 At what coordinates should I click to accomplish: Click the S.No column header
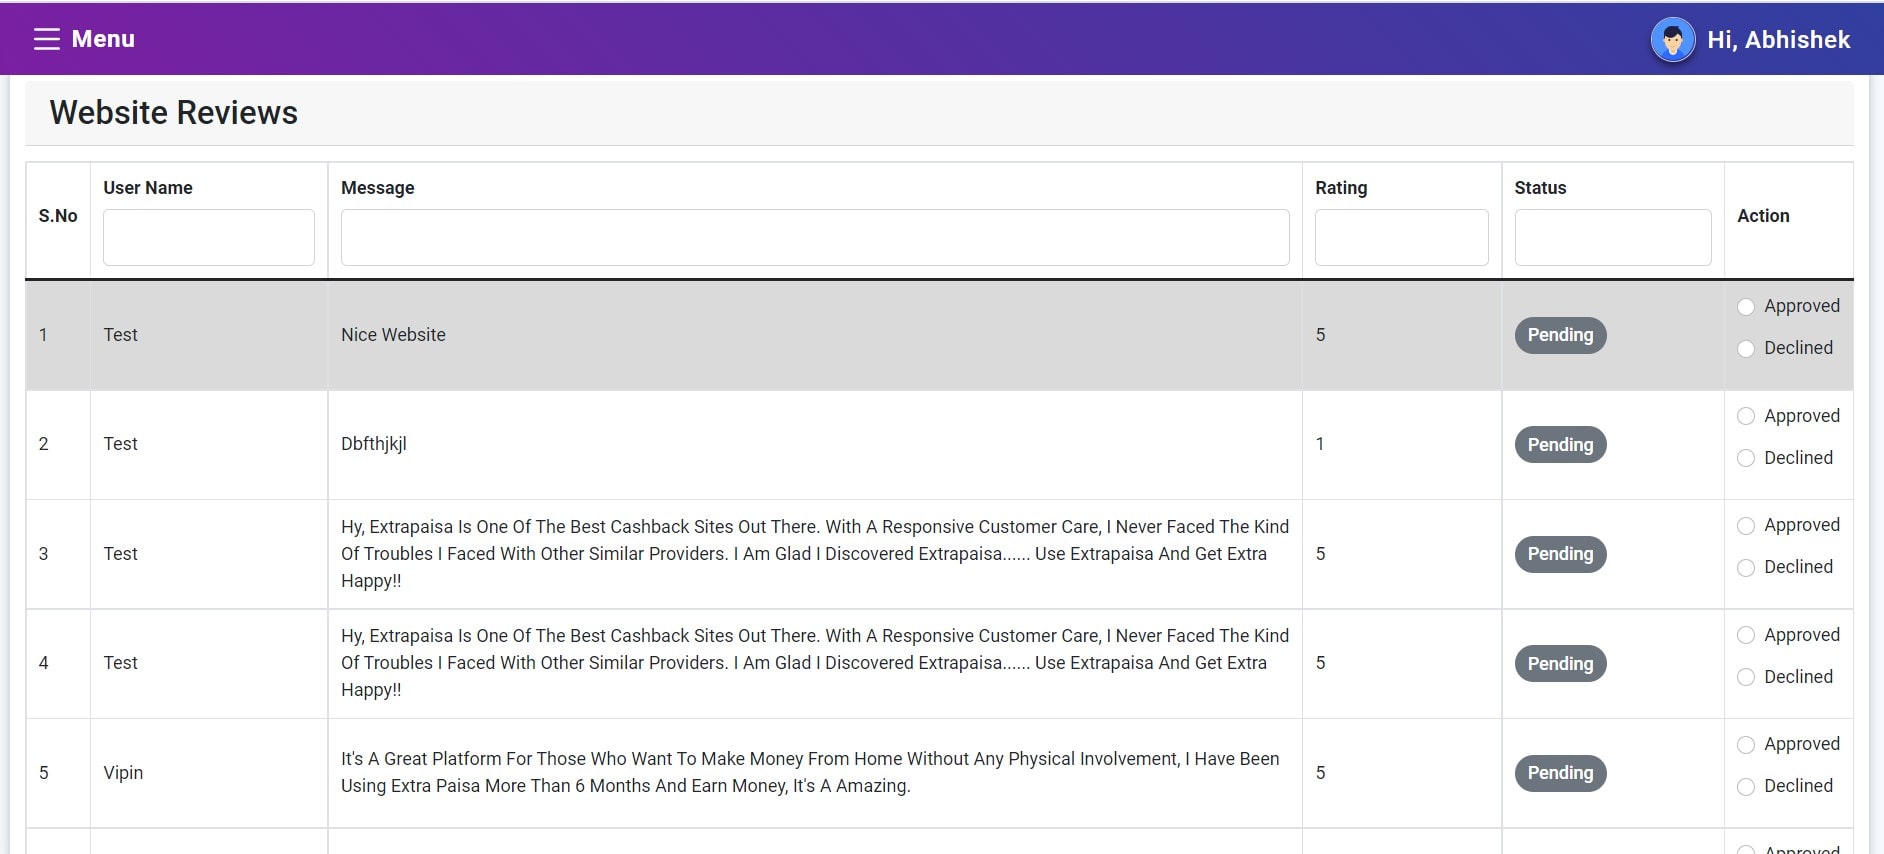click(x=58, y=216)
